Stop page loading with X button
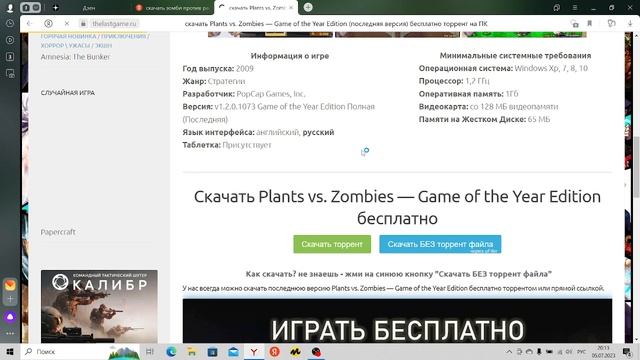Image resolution: width=640 pixels, height=360 pixels. pyautogui.click(x=67, y=24)
